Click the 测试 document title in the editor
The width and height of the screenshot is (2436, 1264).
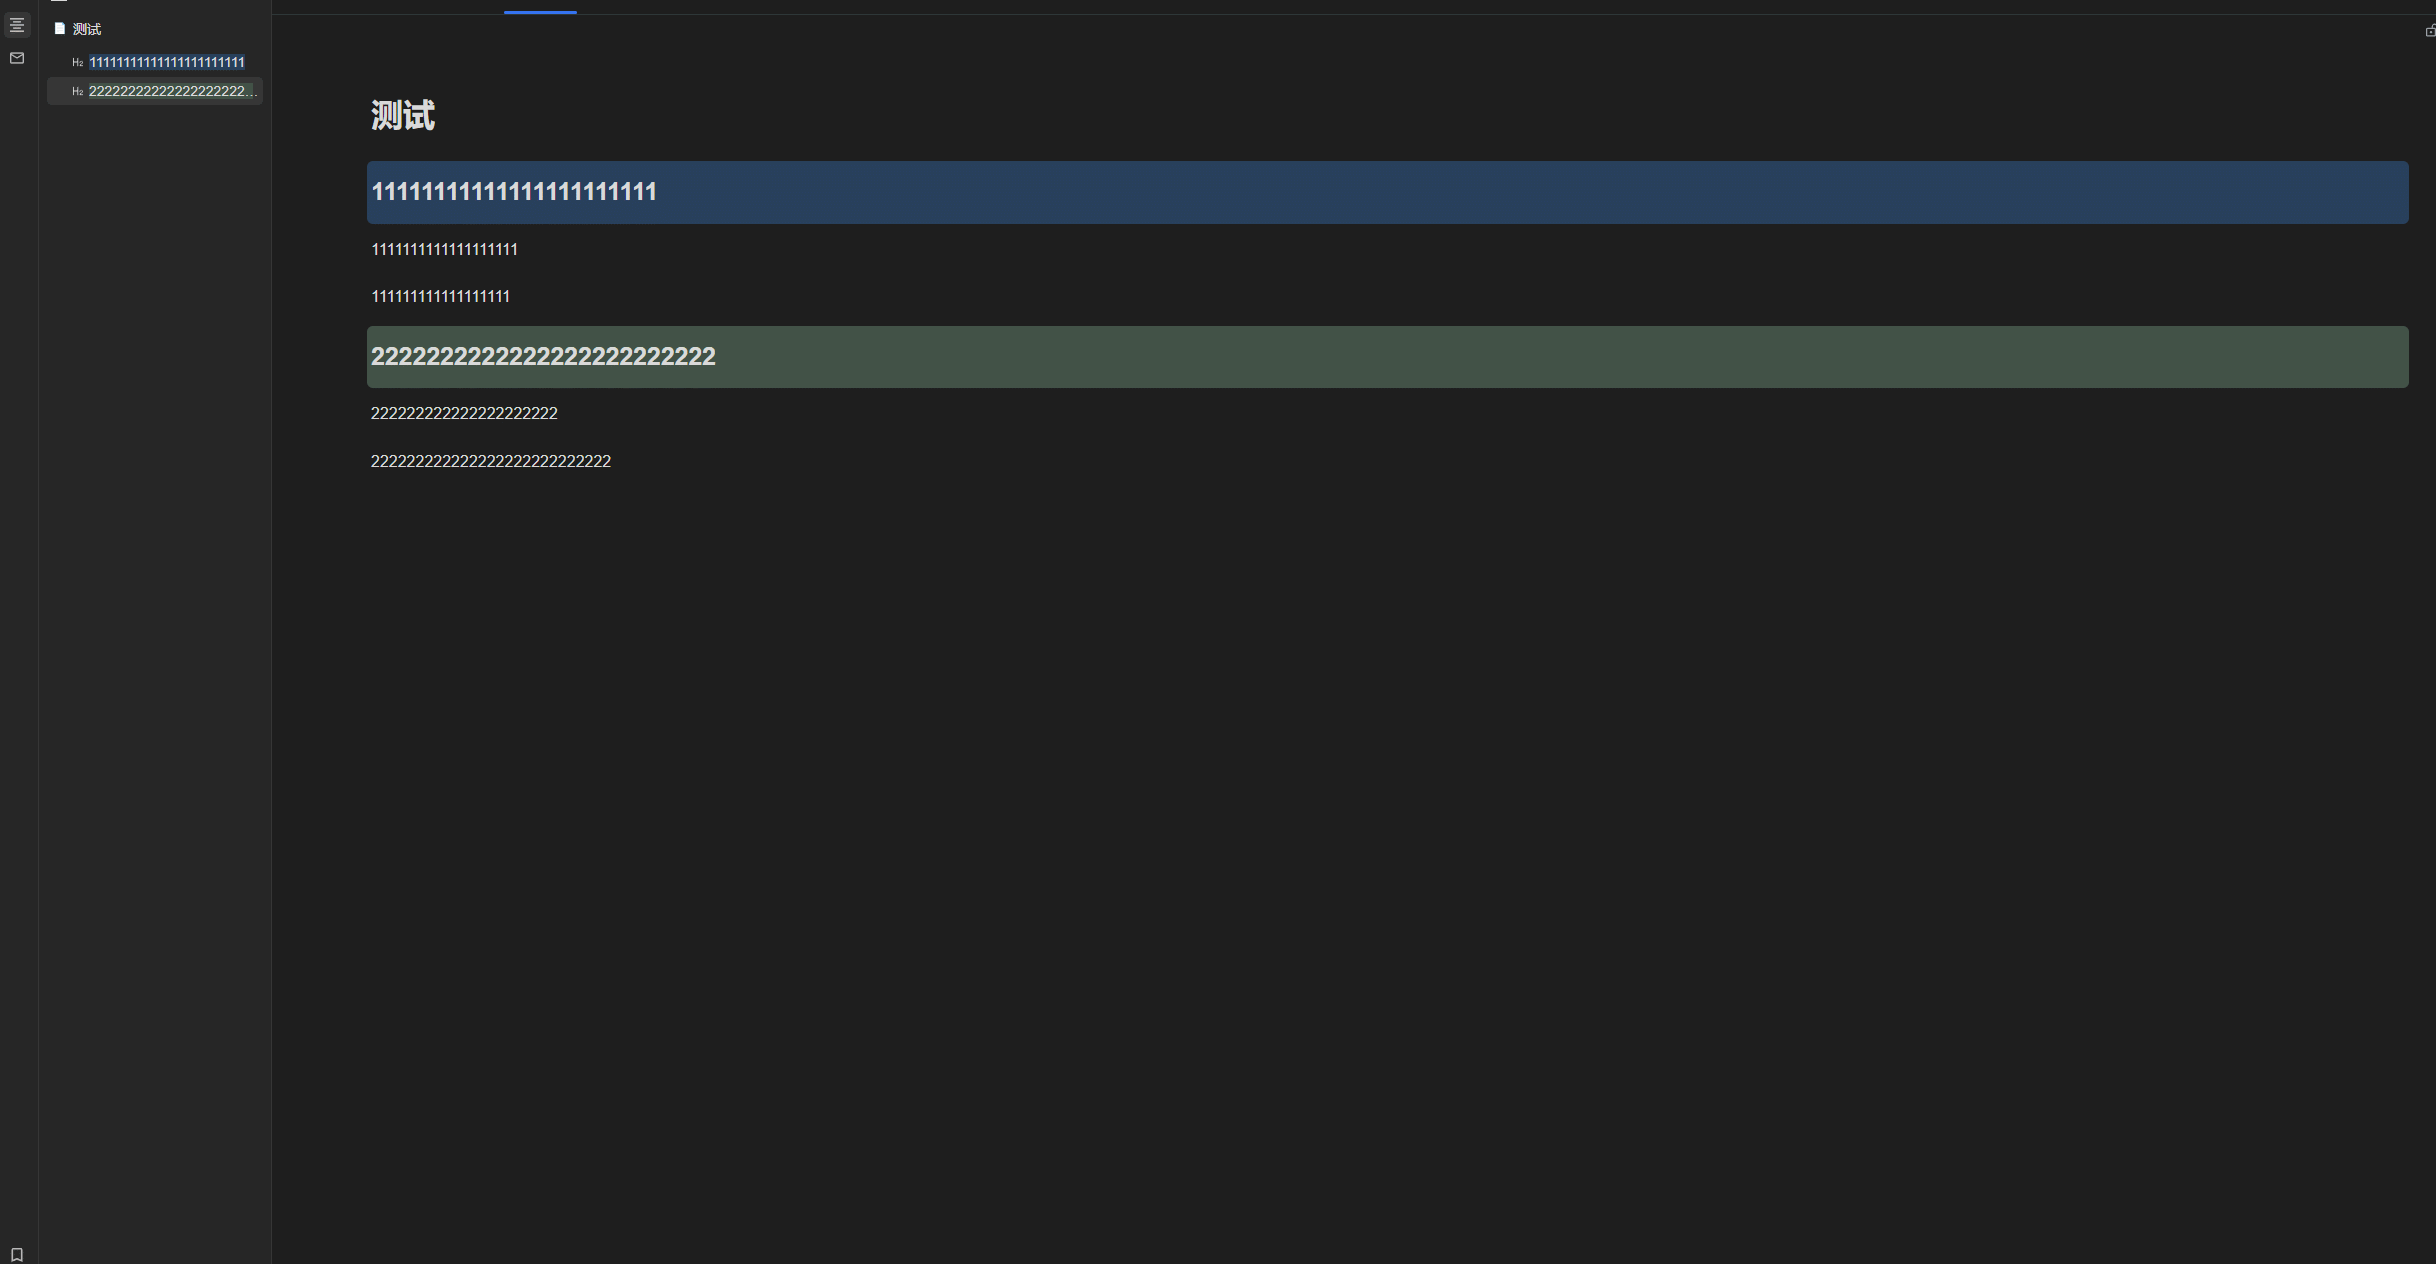coord(403,115)
